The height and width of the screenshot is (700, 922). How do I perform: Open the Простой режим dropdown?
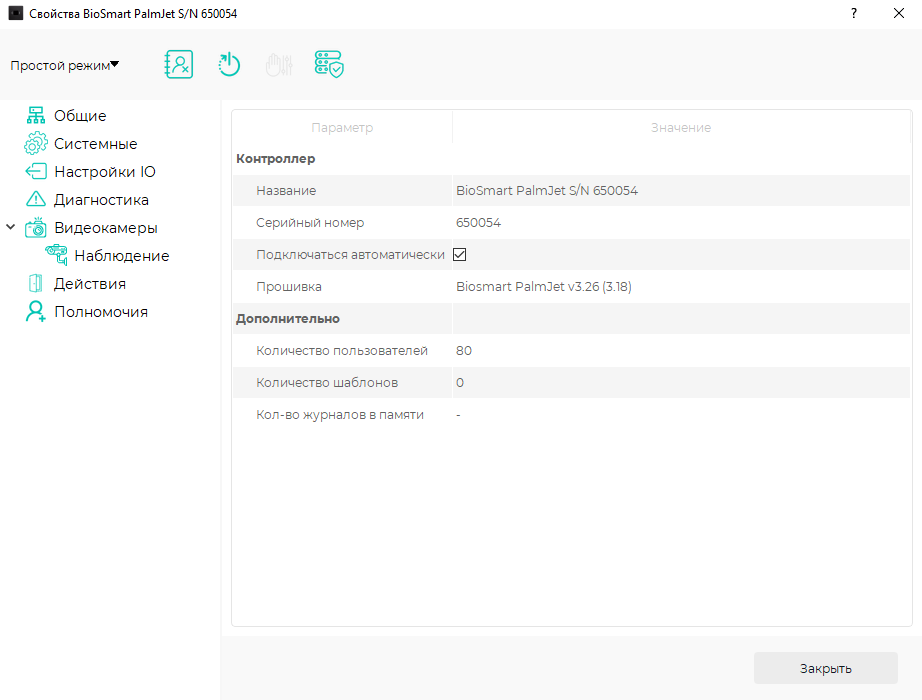(65, 65)
